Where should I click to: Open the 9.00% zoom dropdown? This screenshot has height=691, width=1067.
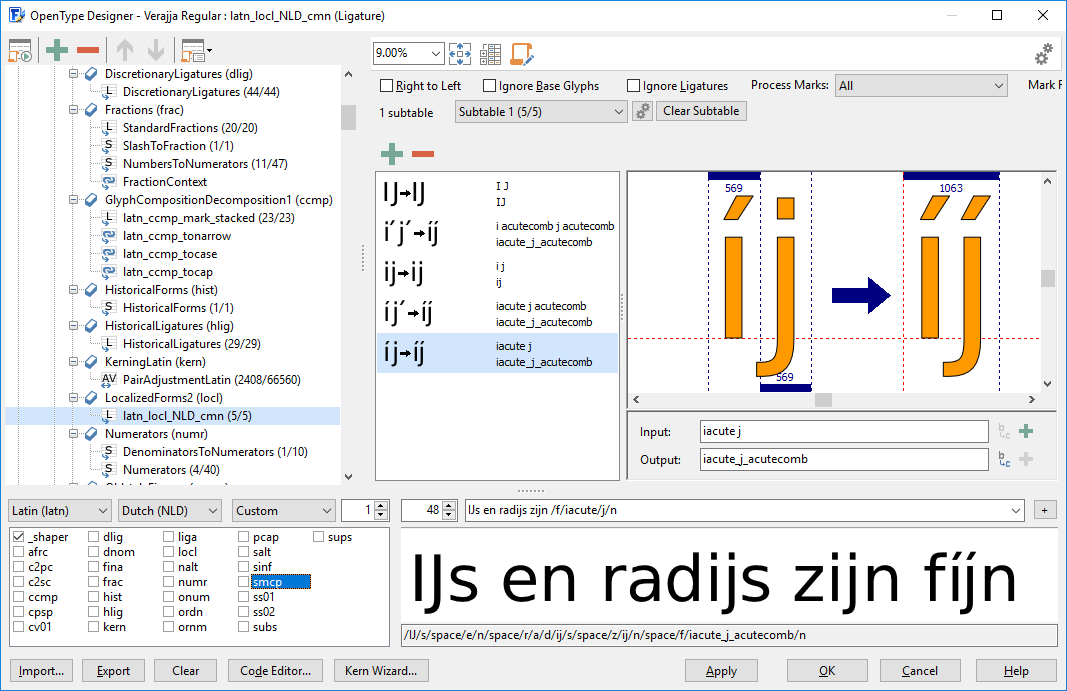436,53
